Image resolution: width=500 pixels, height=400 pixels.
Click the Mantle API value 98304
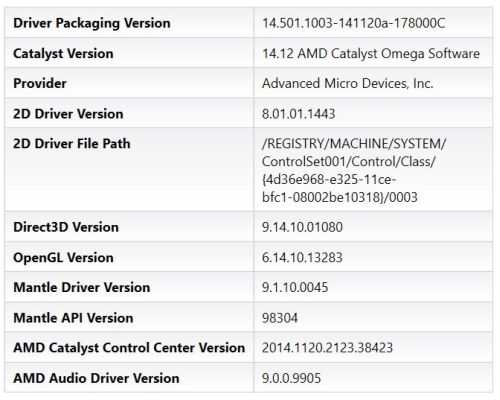tap(280, 318)
